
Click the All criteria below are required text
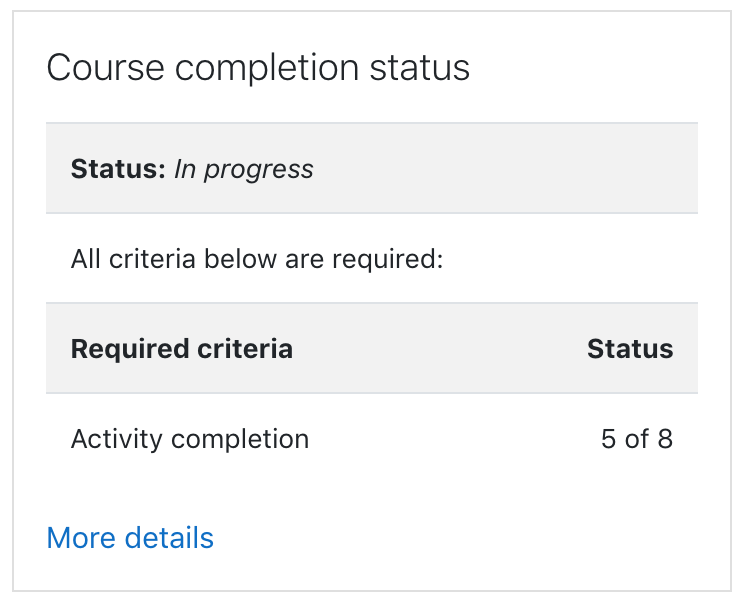coord(257,259)
